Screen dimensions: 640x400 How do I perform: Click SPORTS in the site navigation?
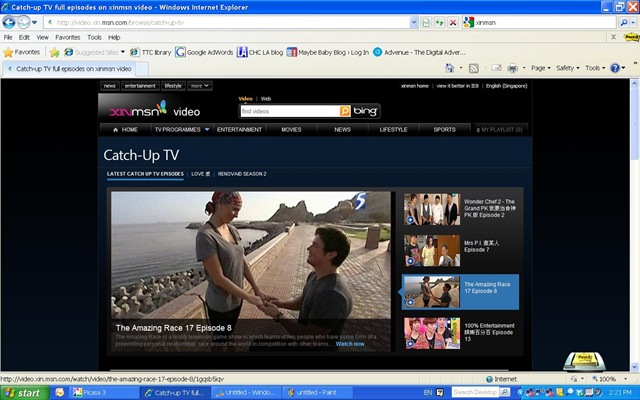pos(444,129)
